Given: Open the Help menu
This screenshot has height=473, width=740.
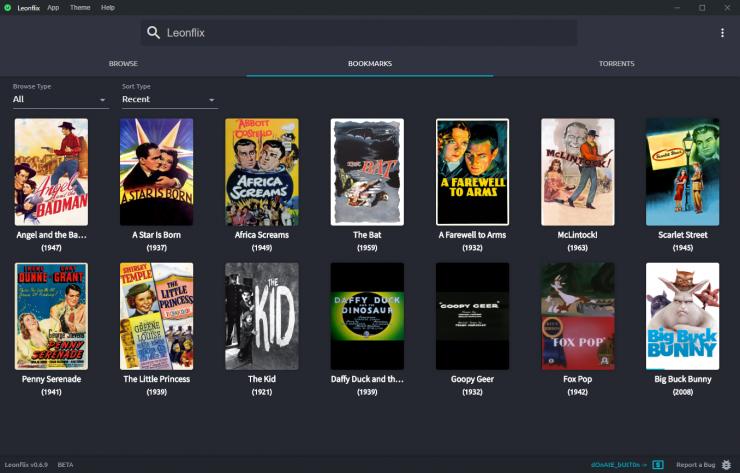Looking at the screenshot, I should point(108,8).
